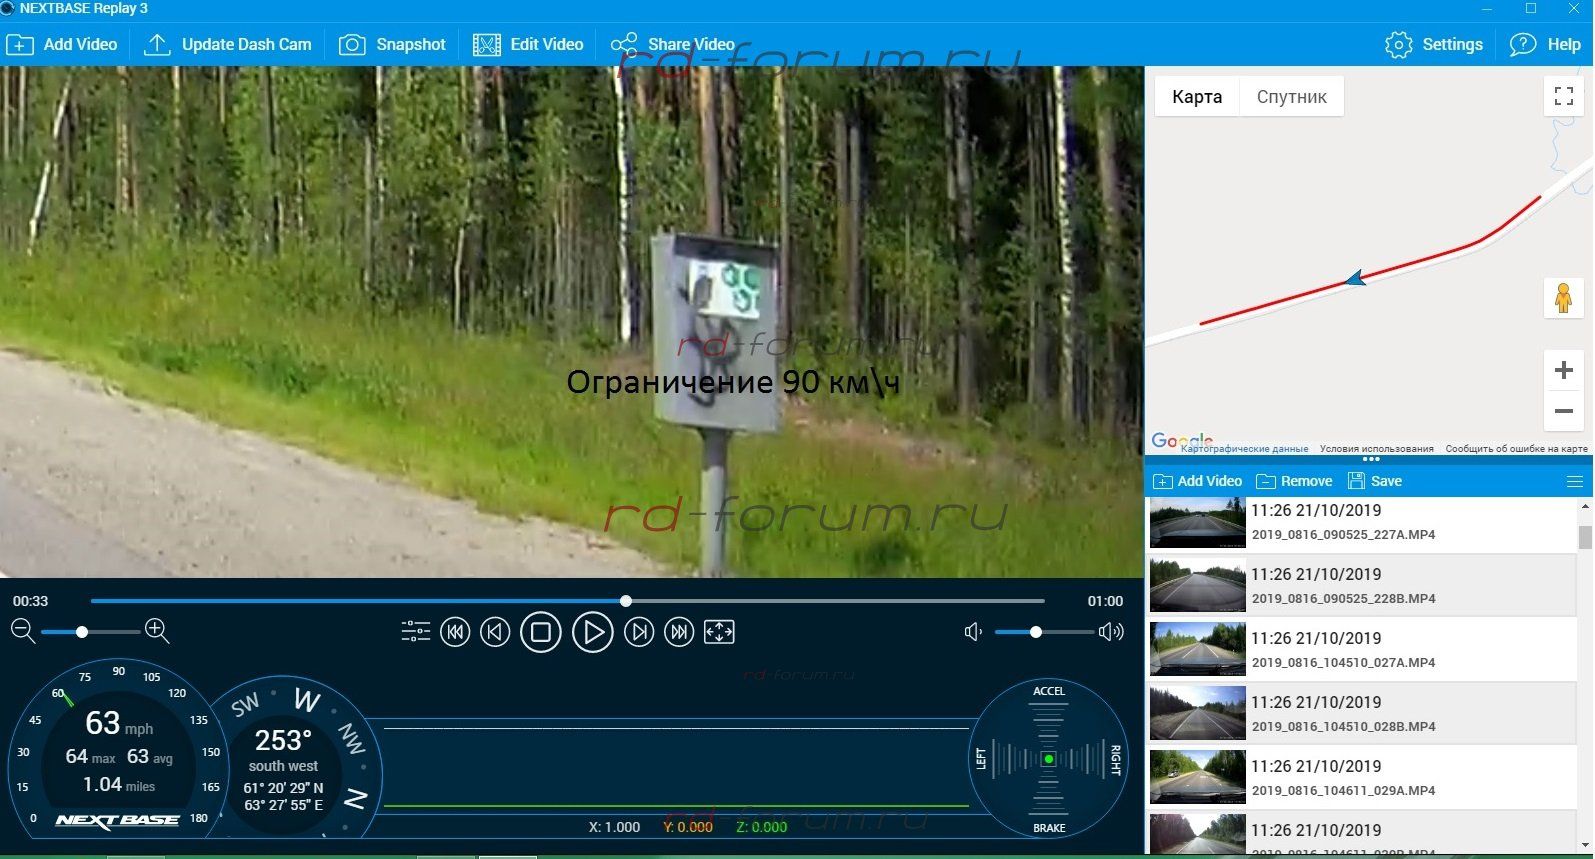Click the Google logo on map
Image resolution: width=1595 pixels, height=859 pixels.
tap(1181, 440)
